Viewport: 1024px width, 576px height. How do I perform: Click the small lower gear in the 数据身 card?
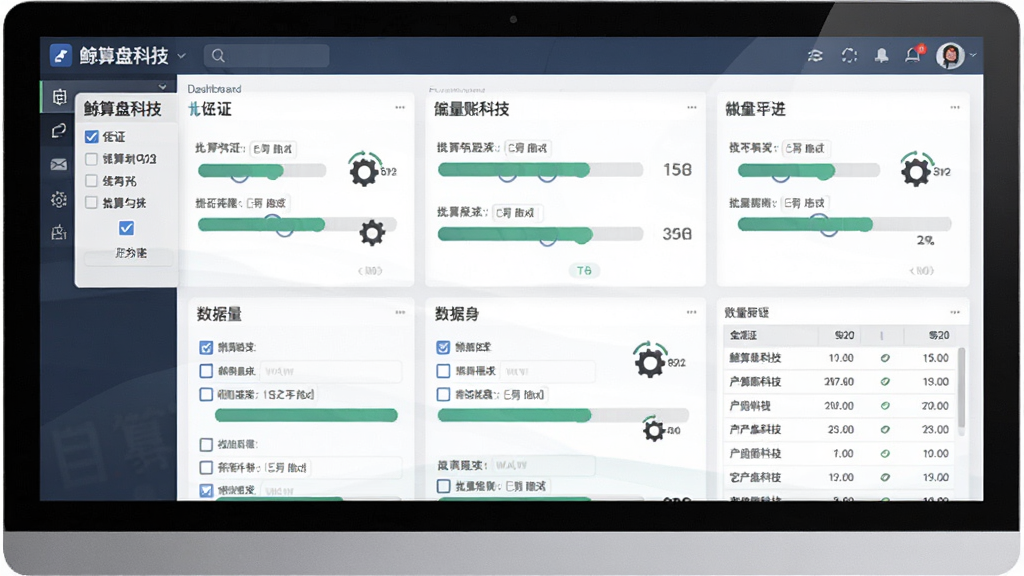[x=654, y=430]
